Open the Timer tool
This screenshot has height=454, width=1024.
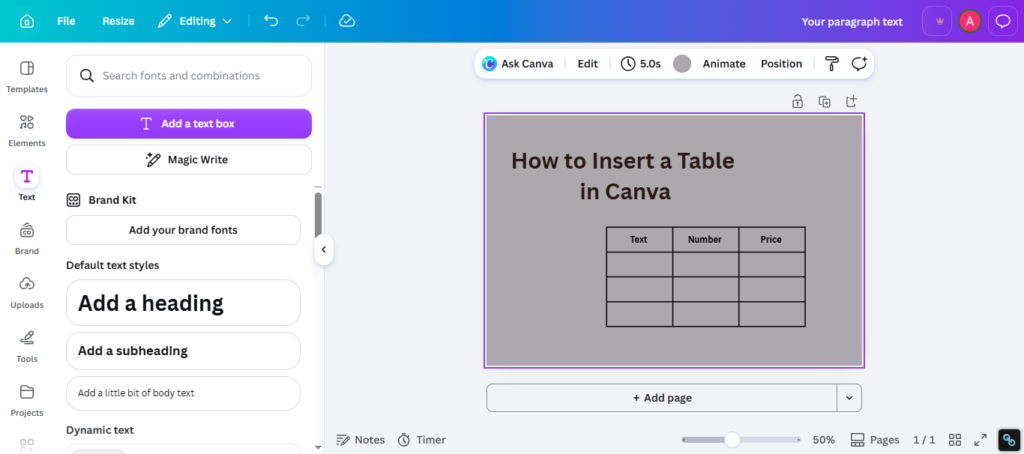(422, 440)
